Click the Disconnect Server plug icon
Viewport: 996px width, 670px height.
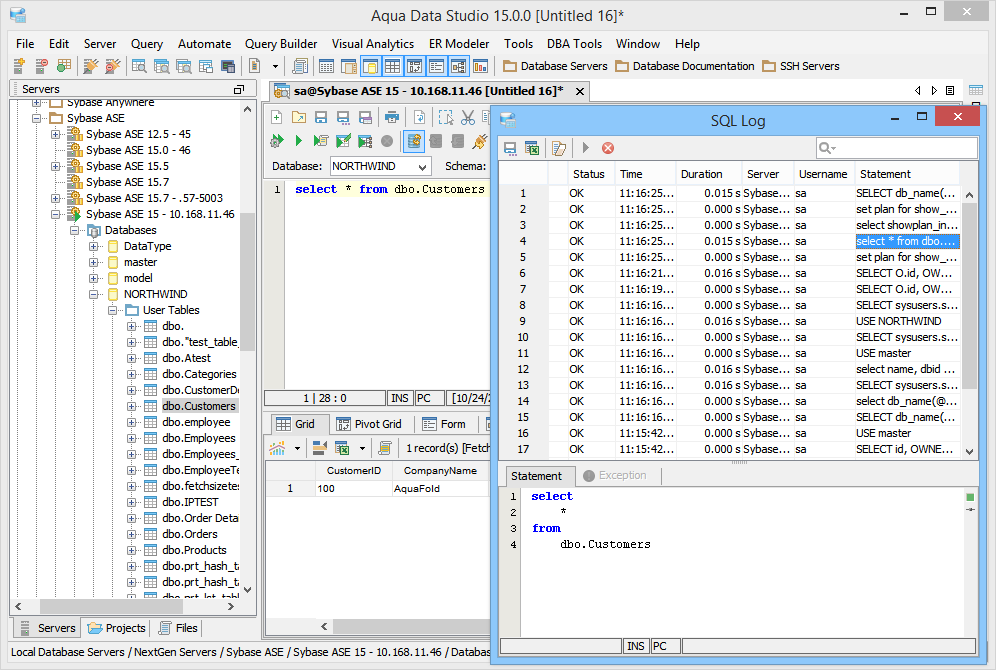pyautogui.click(x=112, y=65)
